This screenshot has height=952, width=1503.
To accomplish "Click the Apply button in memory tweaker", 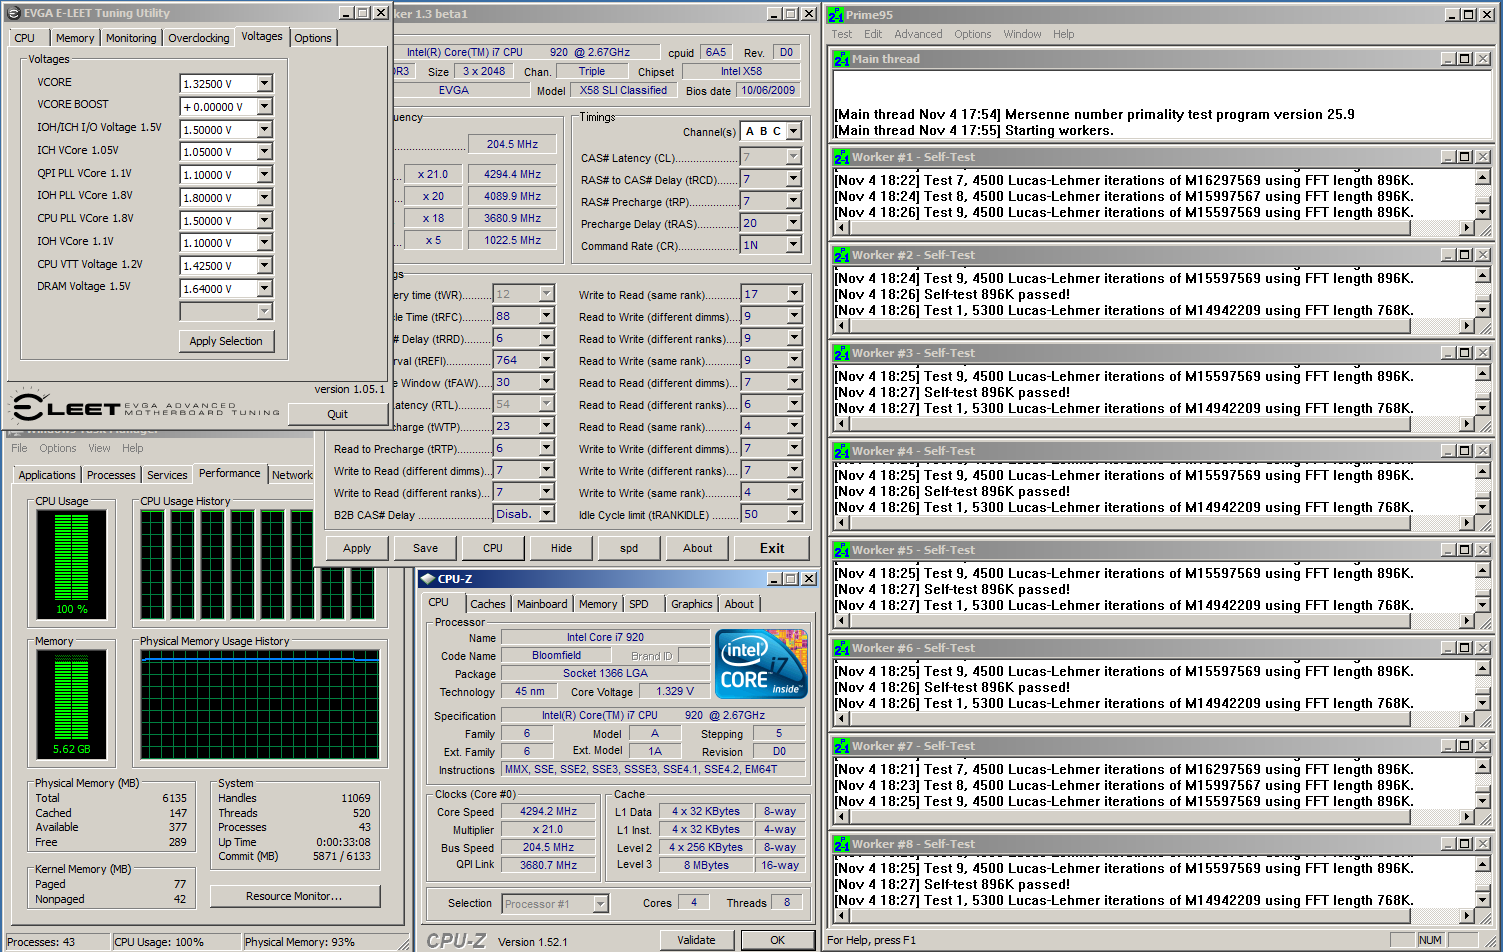I will 357,548.
